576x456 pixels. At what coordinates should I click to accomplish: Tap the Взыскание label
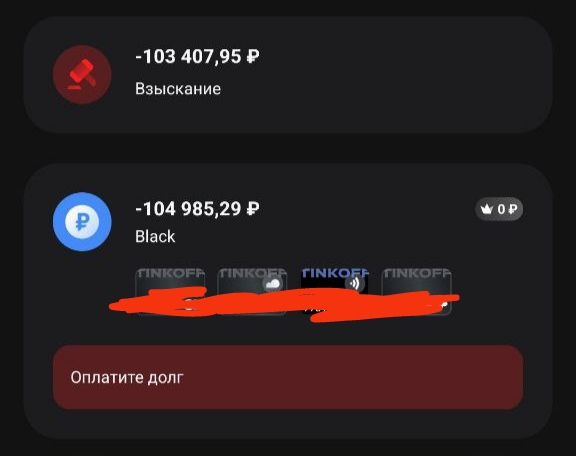[178, 89]
